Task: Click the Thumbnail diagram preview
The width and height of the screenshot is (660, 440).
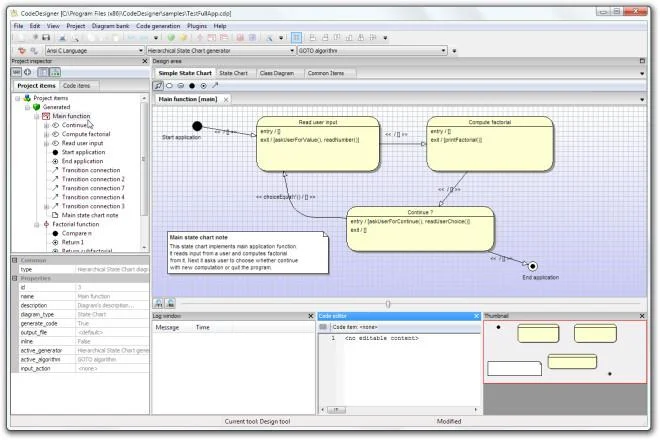Action: pyautogui.click(x=565, y=352)
